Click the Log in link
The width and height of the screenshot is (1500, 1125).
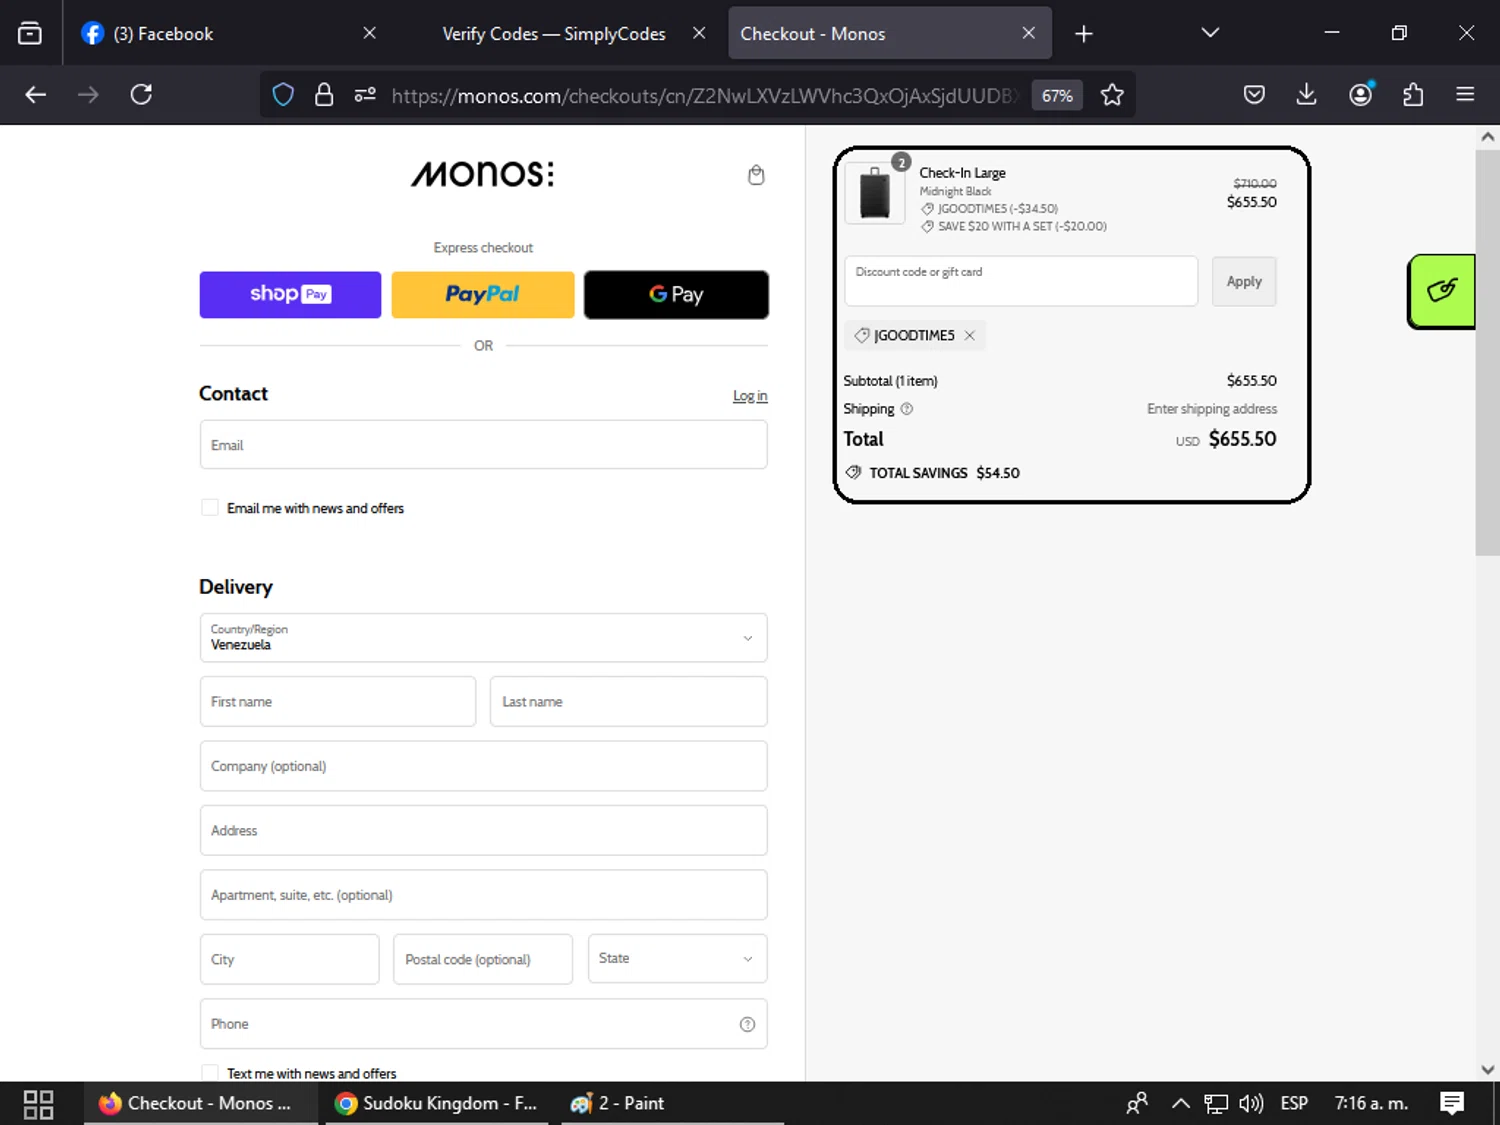point(750,396)
